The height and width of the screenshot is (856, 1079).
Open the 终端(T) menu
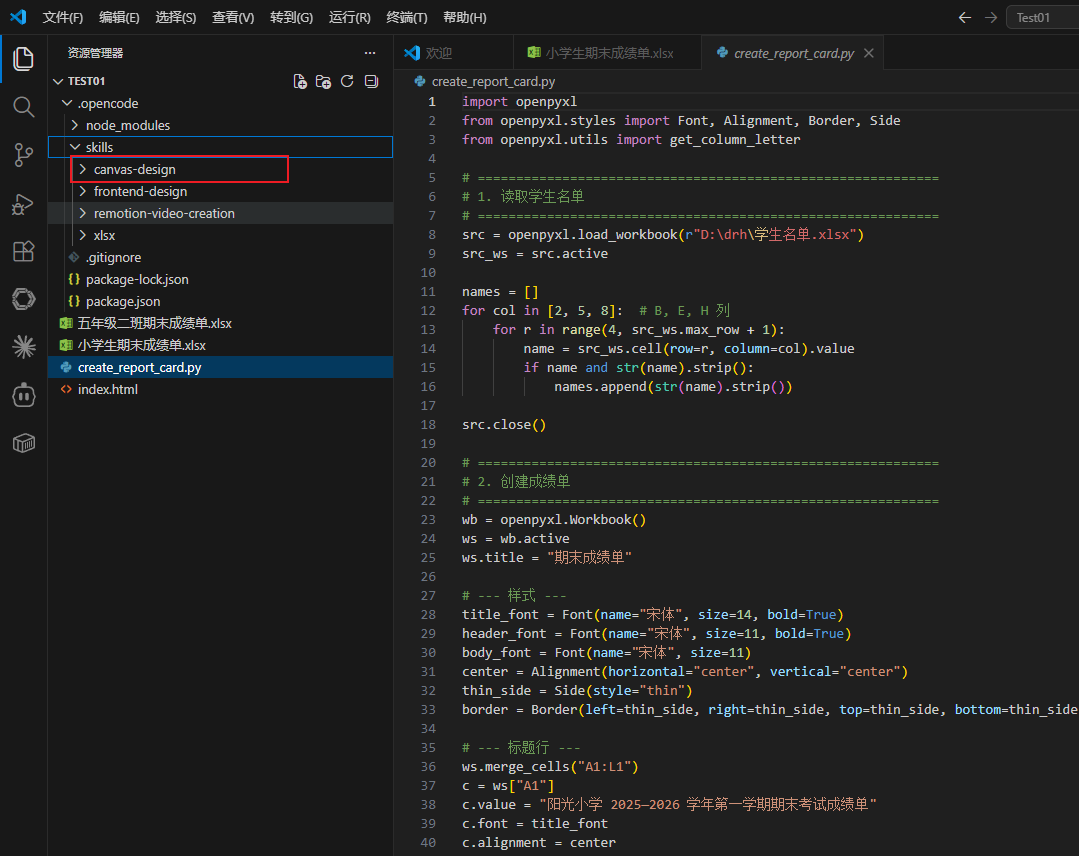pos(407,17)
